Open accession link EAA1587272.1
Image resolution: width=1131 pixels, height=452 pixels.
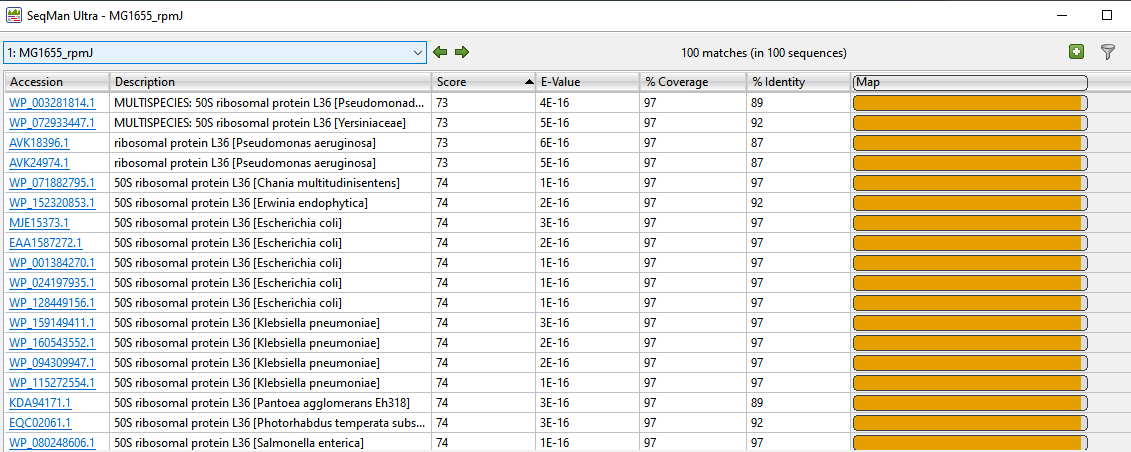pos(45,242)
